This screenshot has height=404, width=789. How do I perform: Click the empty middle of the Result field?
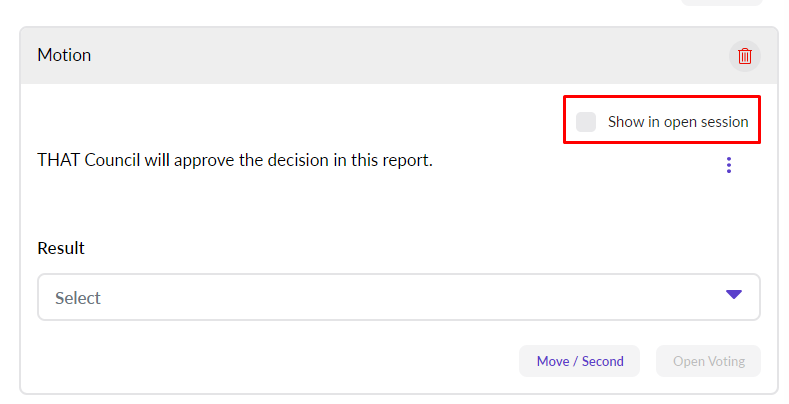pos(400,297)
